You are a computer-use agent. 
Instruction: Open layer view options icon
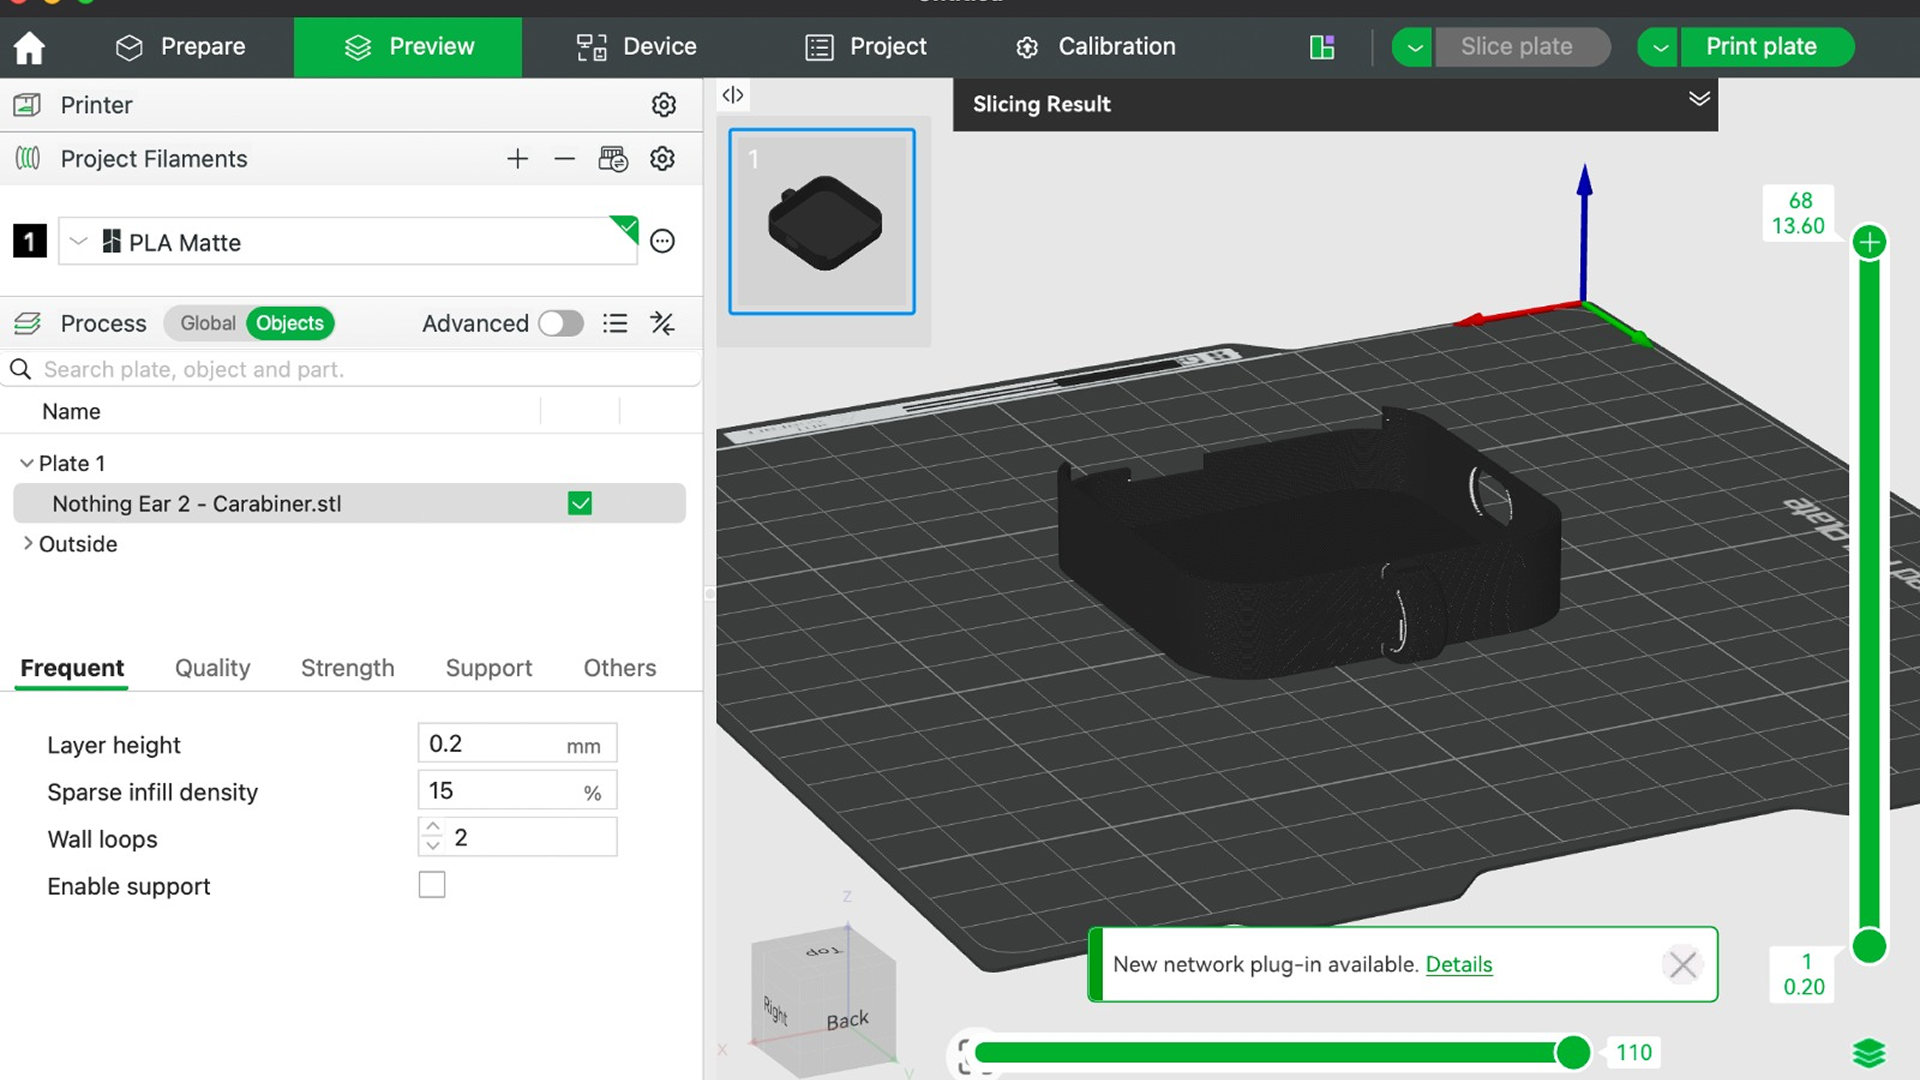(x=1868, y=1052)
